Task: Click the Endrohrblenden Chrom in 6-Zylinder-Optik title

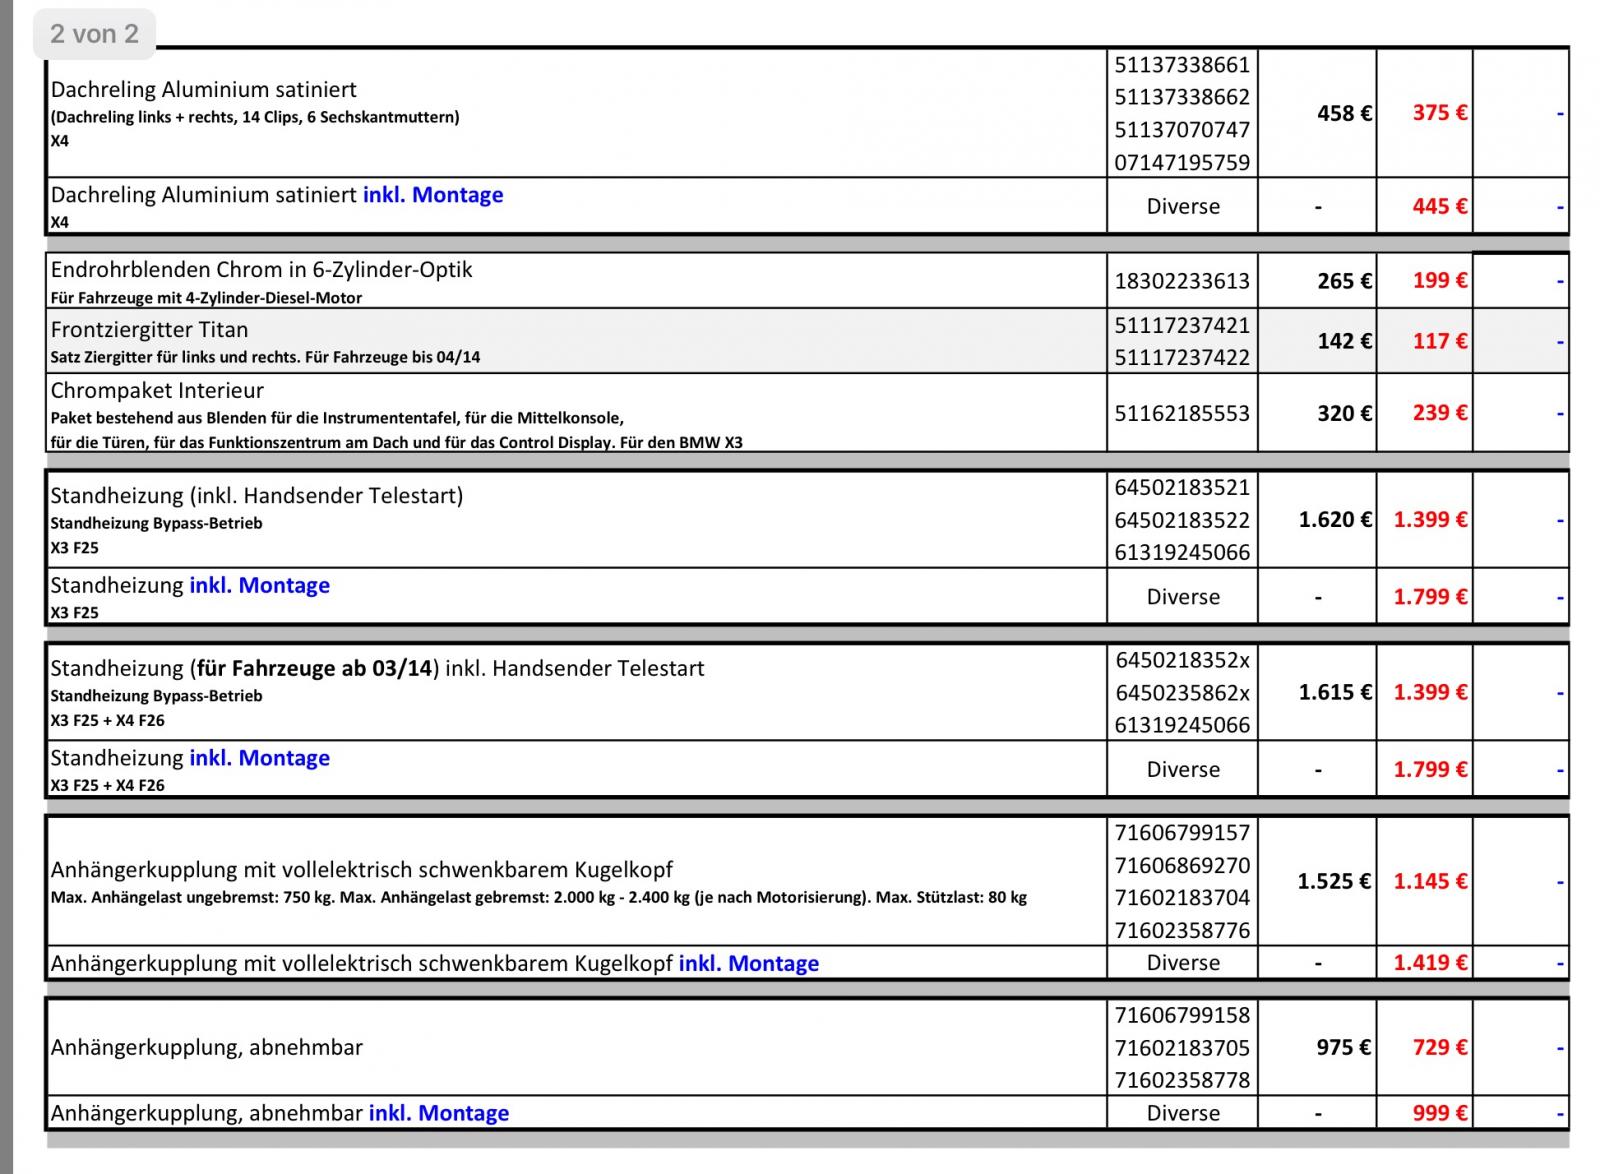Action: (x=261, y=269)
